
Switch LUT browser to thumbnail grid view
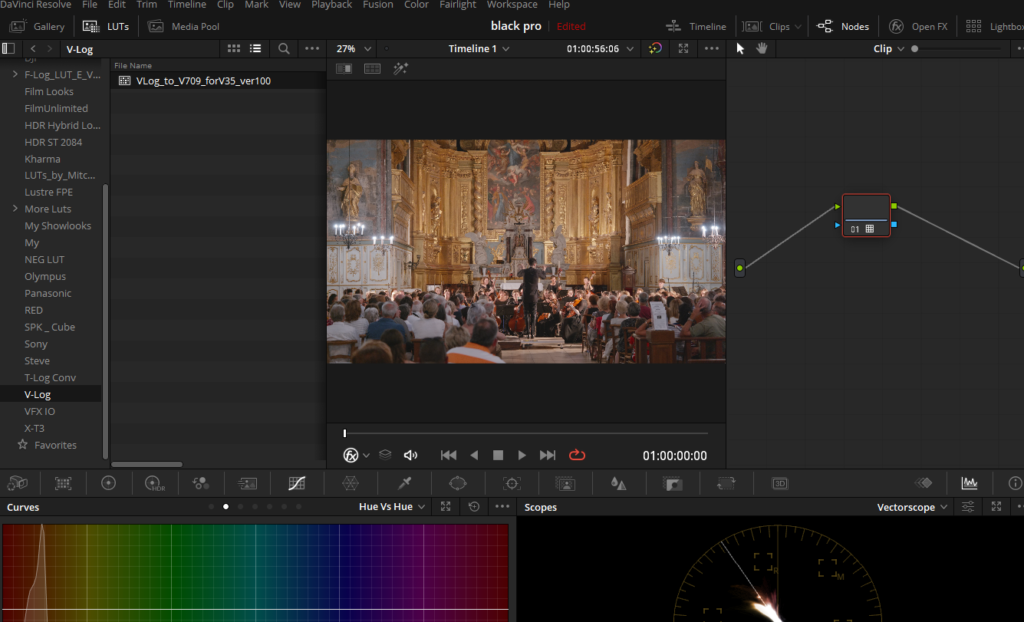[233, 48]
